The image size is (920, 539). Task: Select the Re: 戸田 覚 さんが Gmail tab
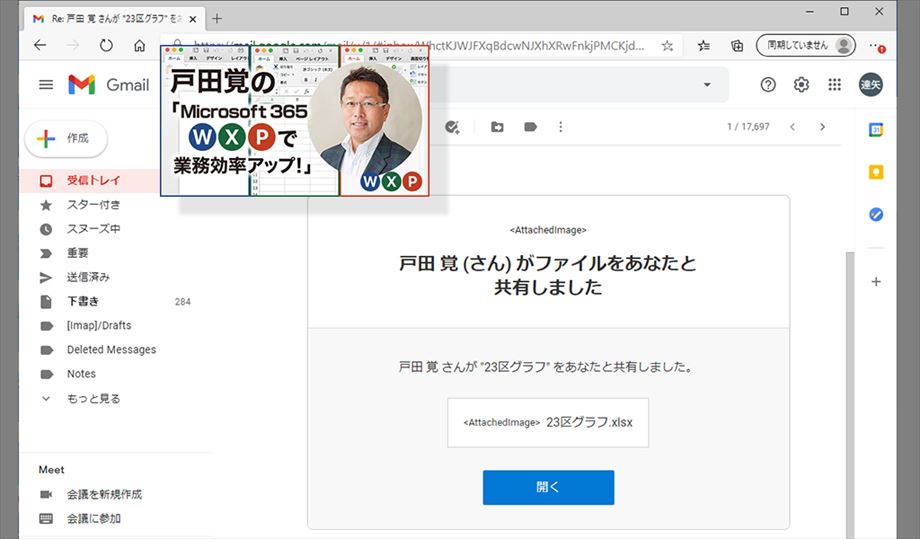point(116,19)
